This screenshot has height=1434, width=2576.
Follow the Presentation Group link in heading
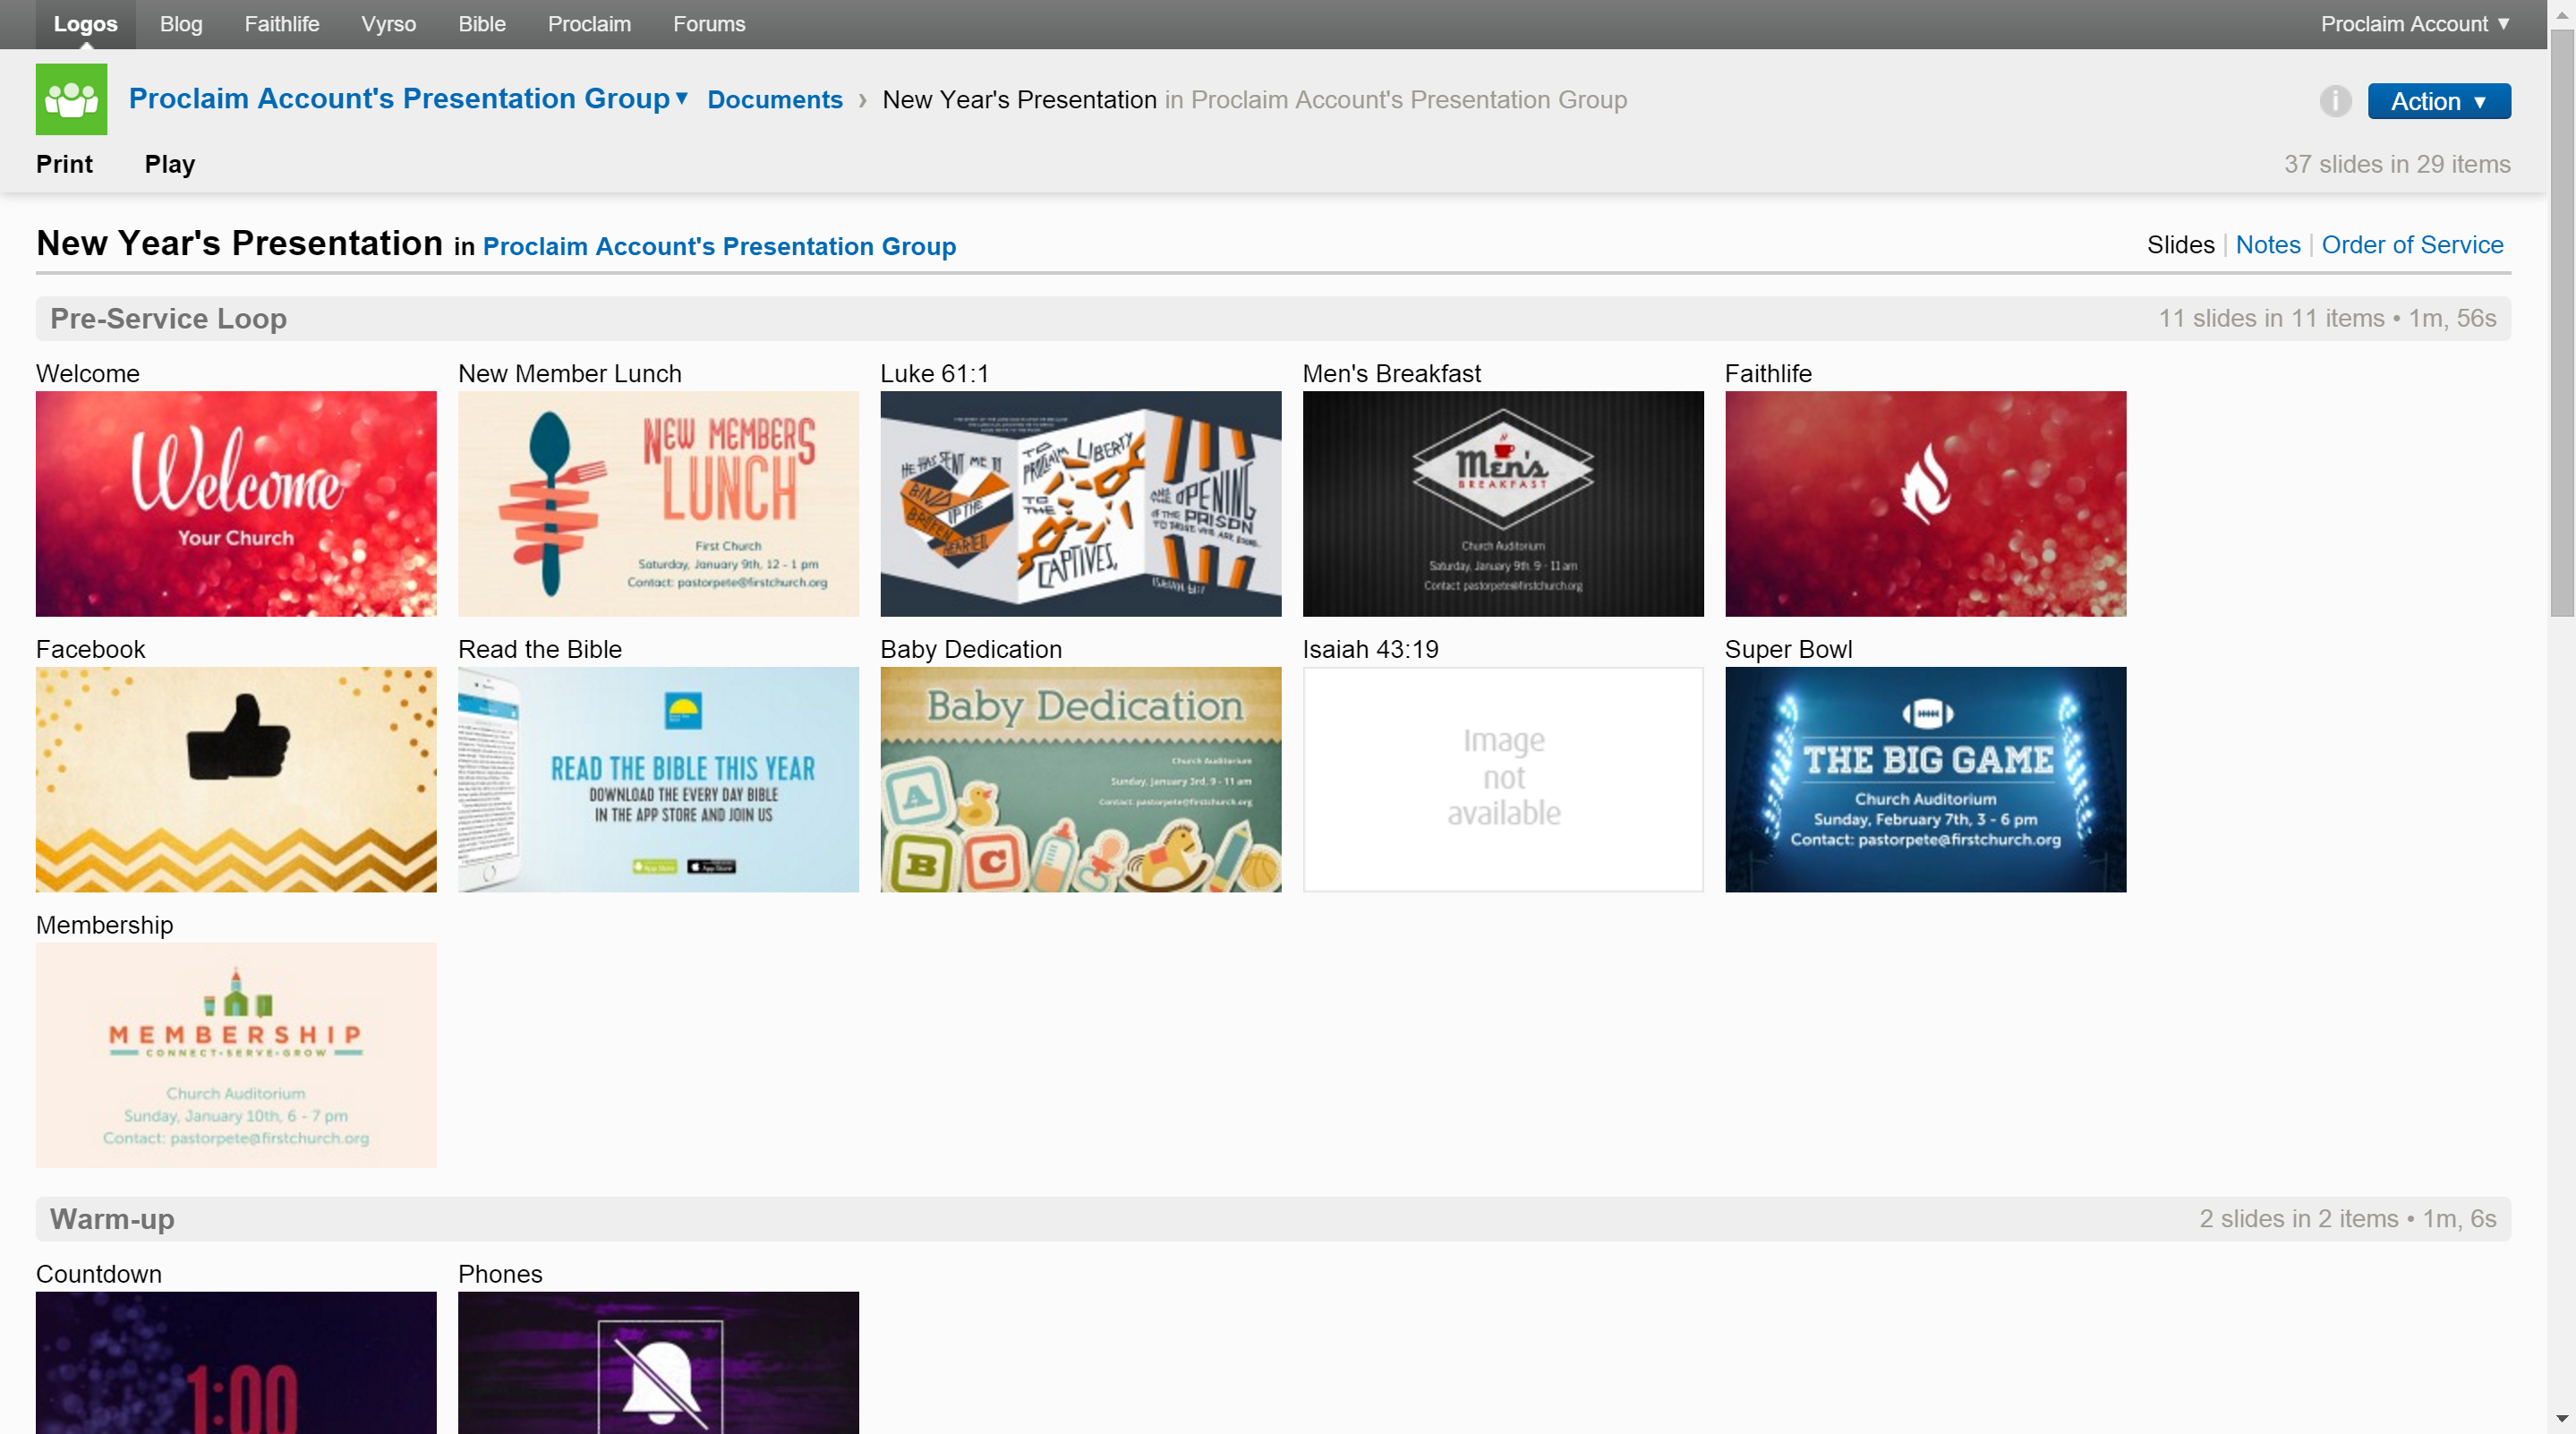[x=719, y=246]
